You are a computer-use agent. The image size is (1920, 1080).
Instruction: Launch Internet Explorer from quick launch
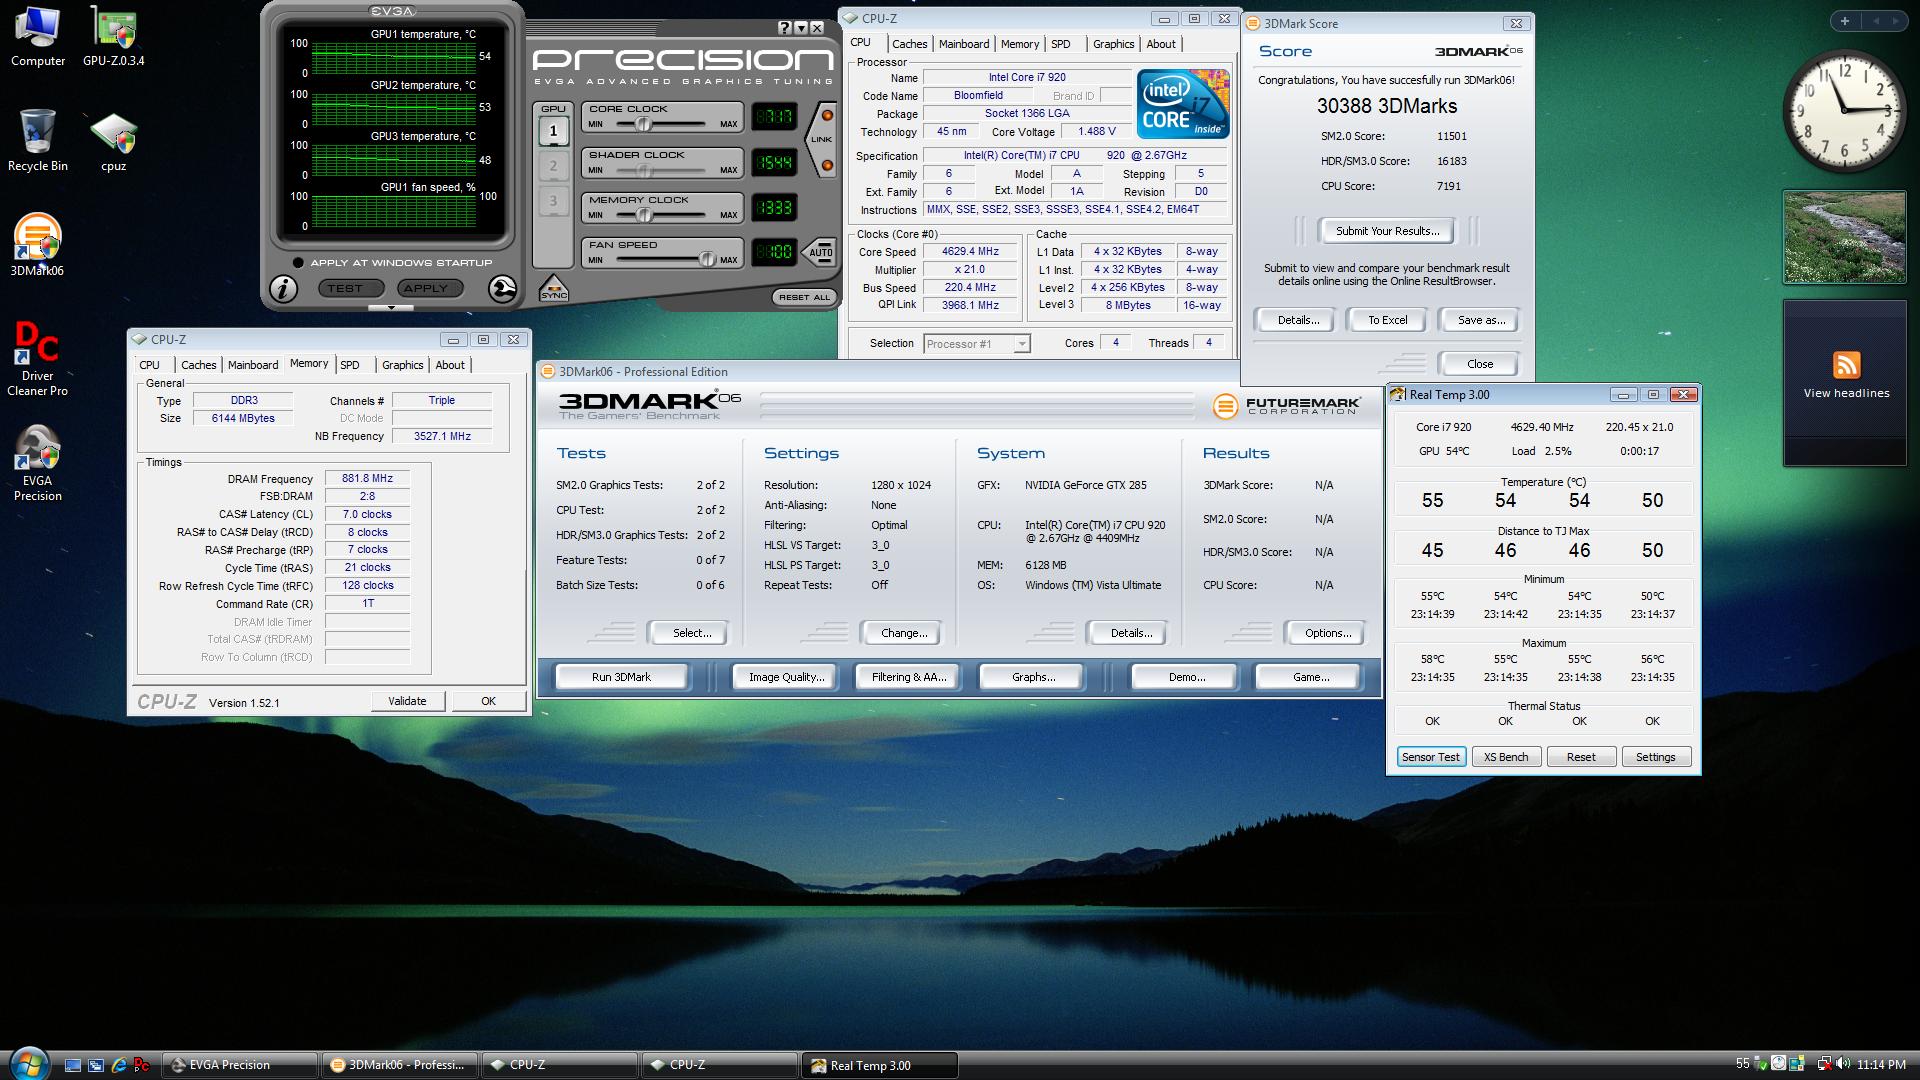click(x=119, y=1065)
